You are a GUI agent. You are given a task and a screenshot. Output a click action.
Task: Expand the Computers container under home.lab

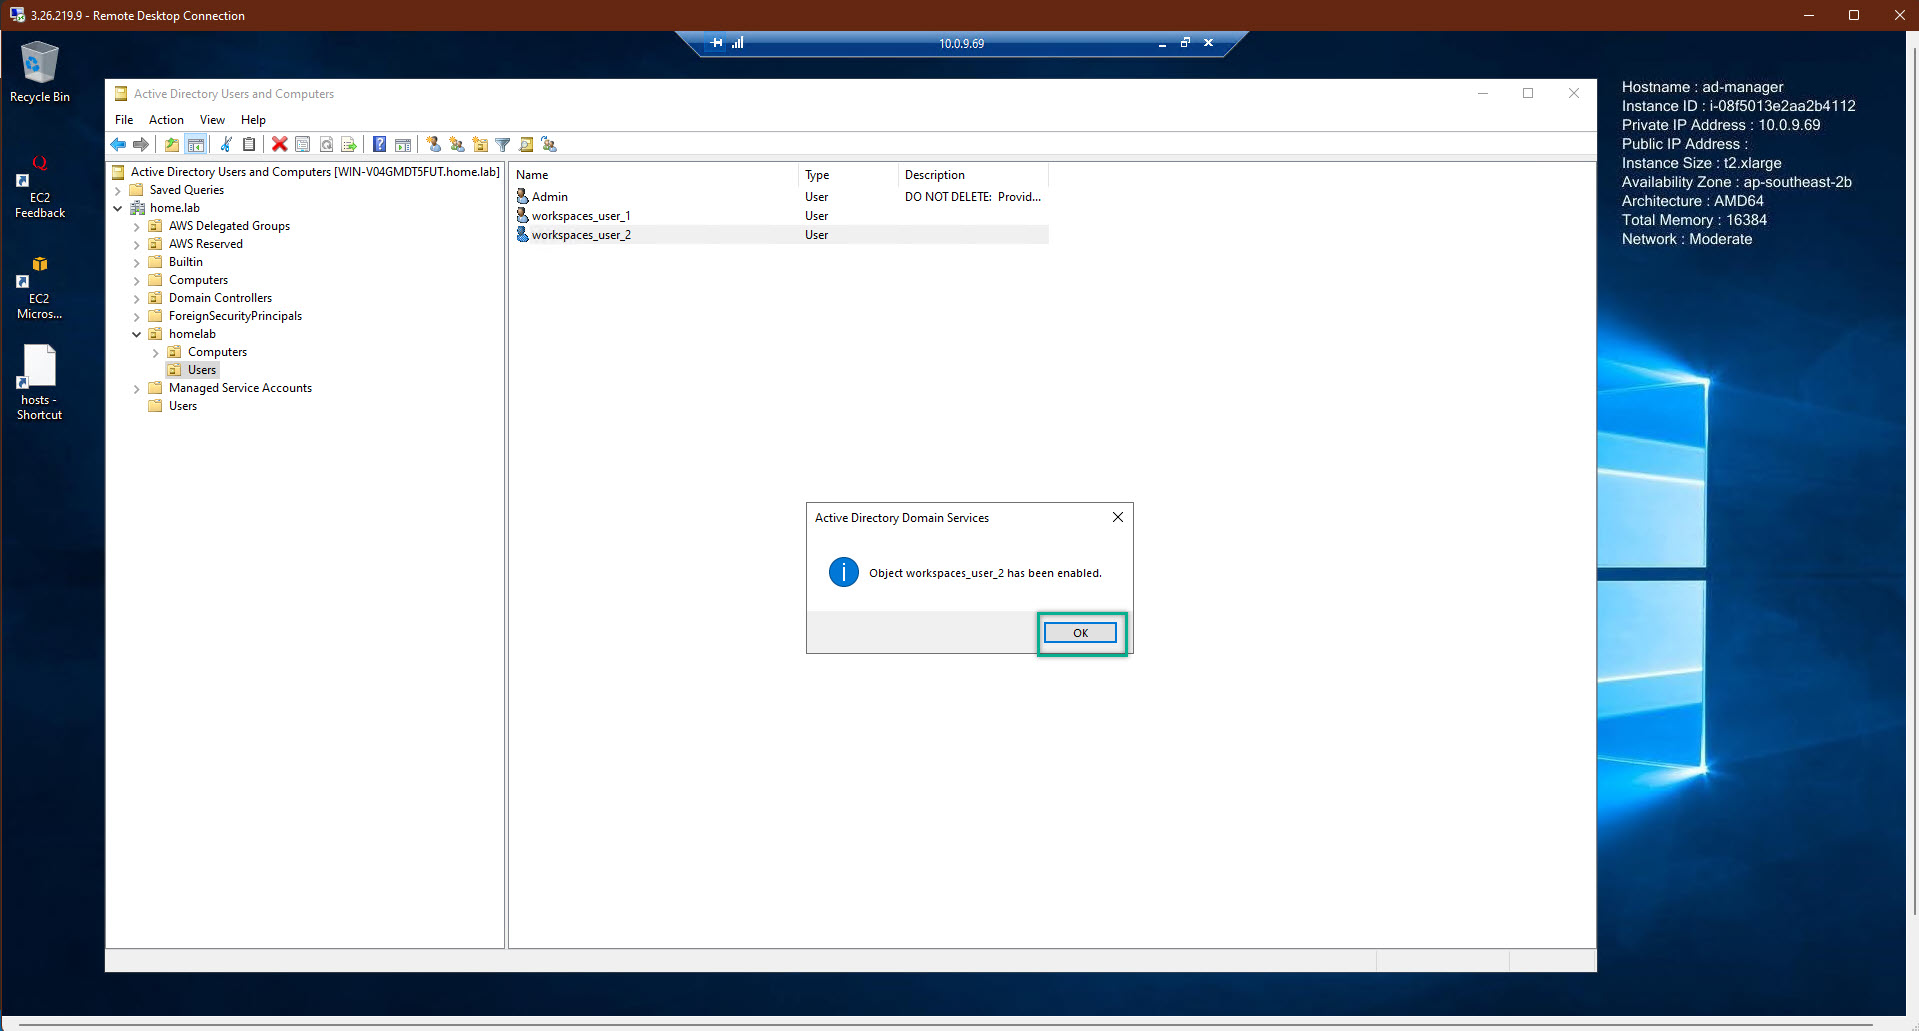(x=137, y=280)
